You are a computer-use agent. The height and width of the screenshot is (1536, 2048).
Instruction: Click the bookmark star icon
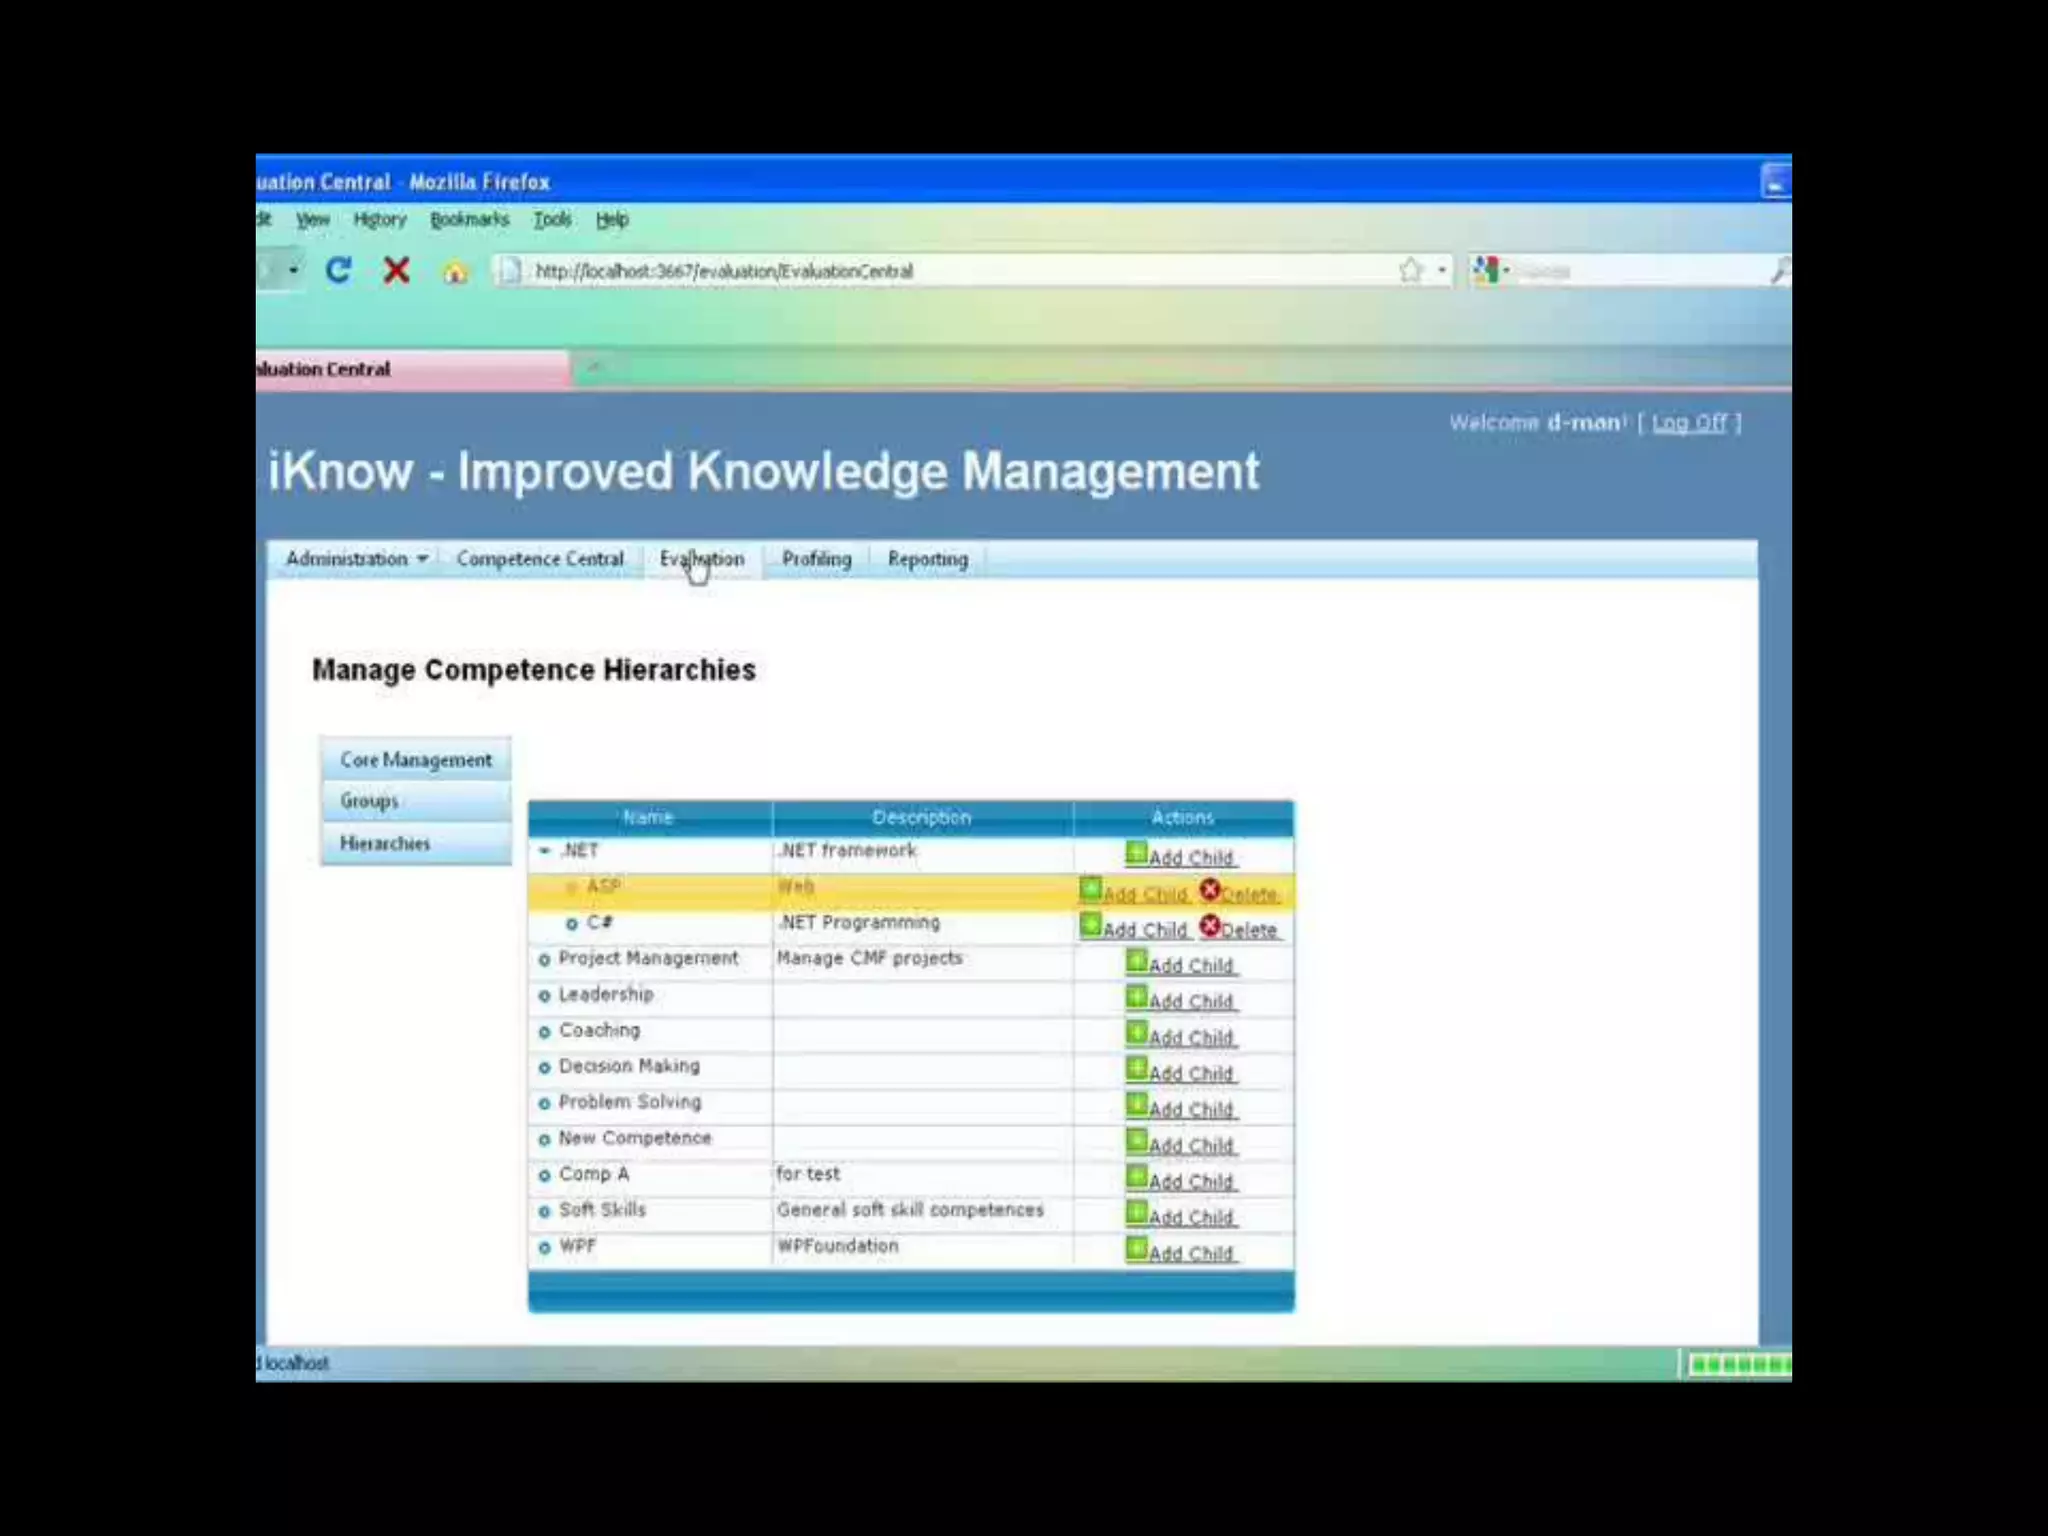1410,270
